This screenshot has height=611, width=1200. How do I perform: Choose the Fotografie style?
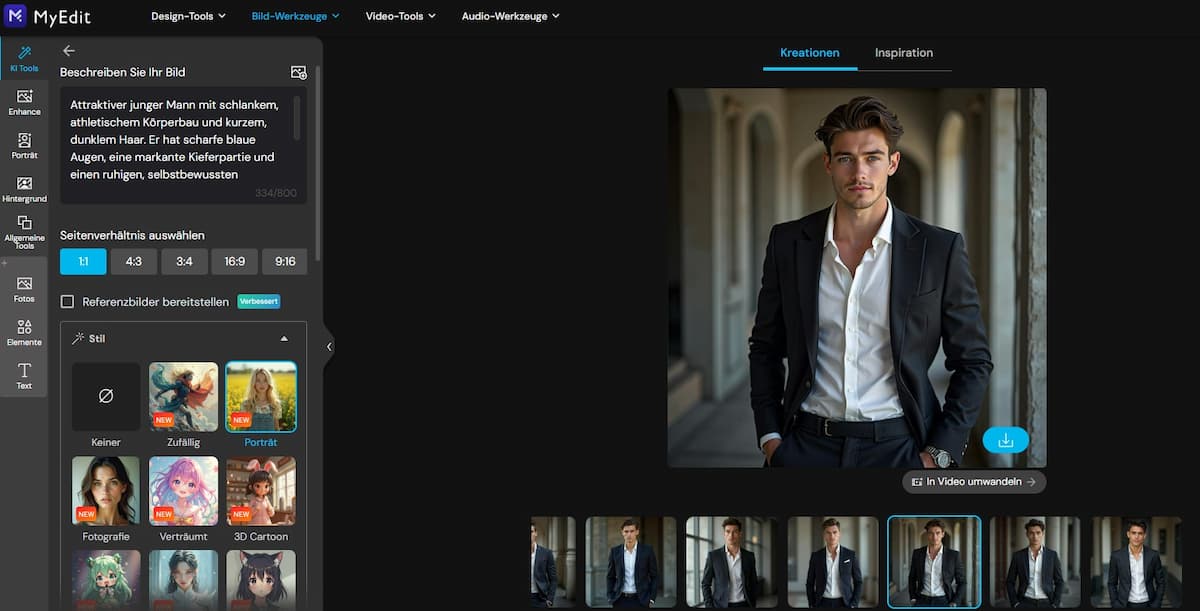click(x=106, y=491)
